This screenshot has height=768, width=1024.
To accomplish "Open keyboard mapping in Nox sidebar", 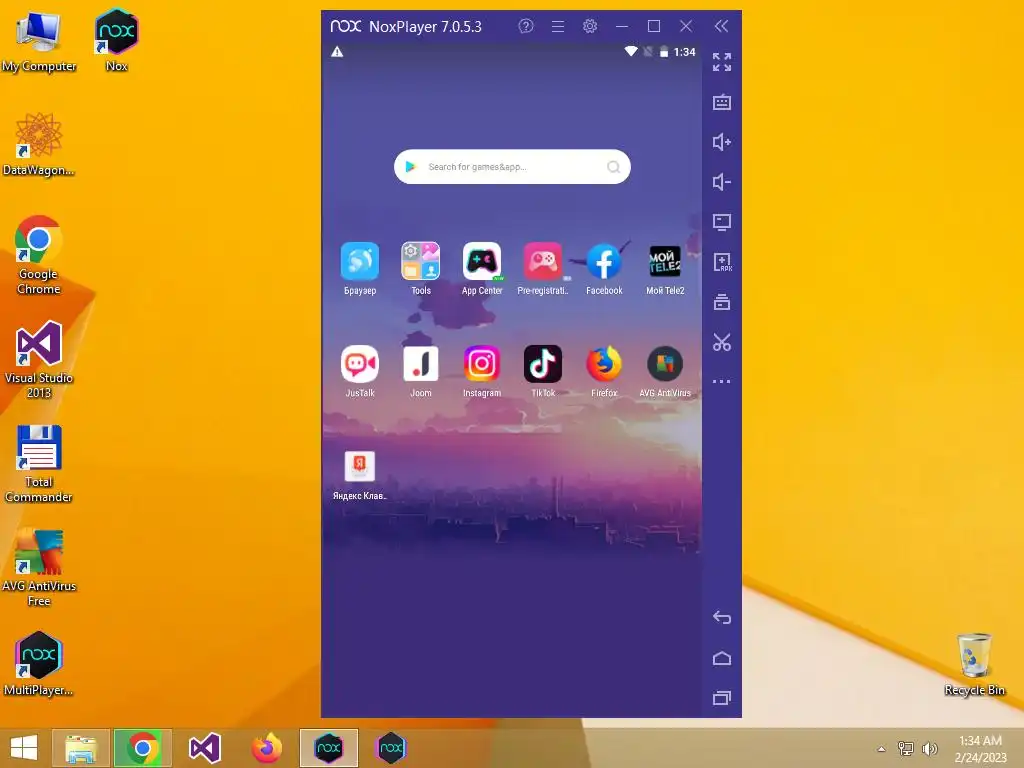I will pyautogui.click(x=722, y=103).
